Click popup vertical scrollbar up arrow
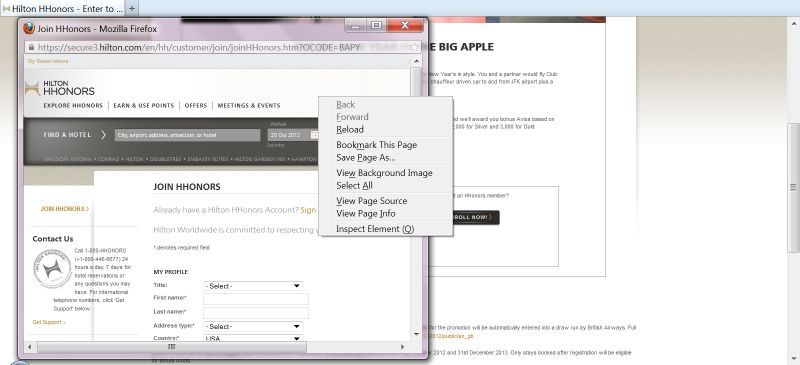This screenshot has width=800, height=365. [416, 61]
